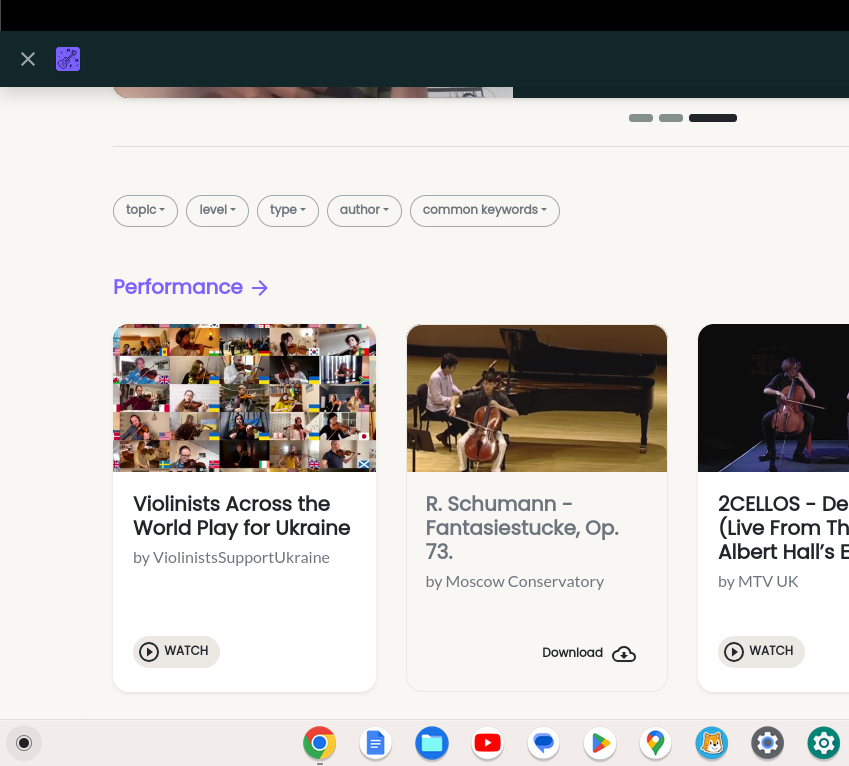The width and height of the screenshot is (849, 766).
Task: Watch the 2CELLOS live video
Action: tap(761, 651)
